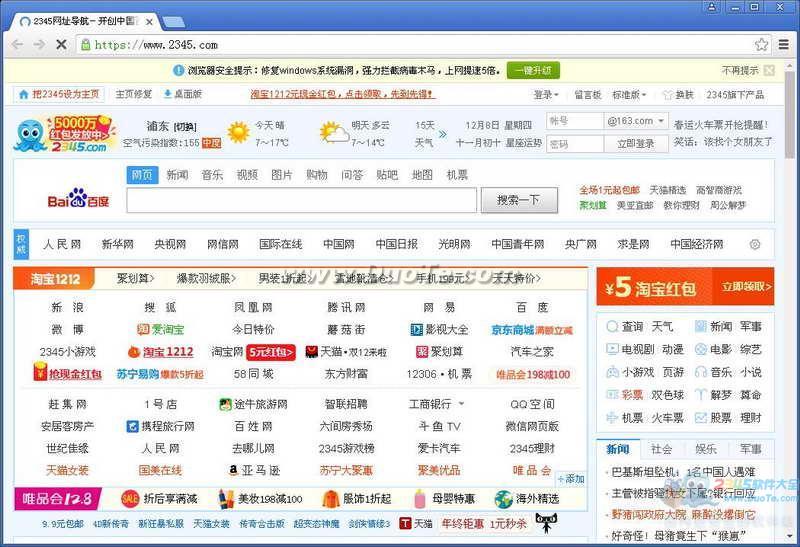Click 桌面版 download link
The height and width of the screenshot is (547, 800).
click(183, 94)
